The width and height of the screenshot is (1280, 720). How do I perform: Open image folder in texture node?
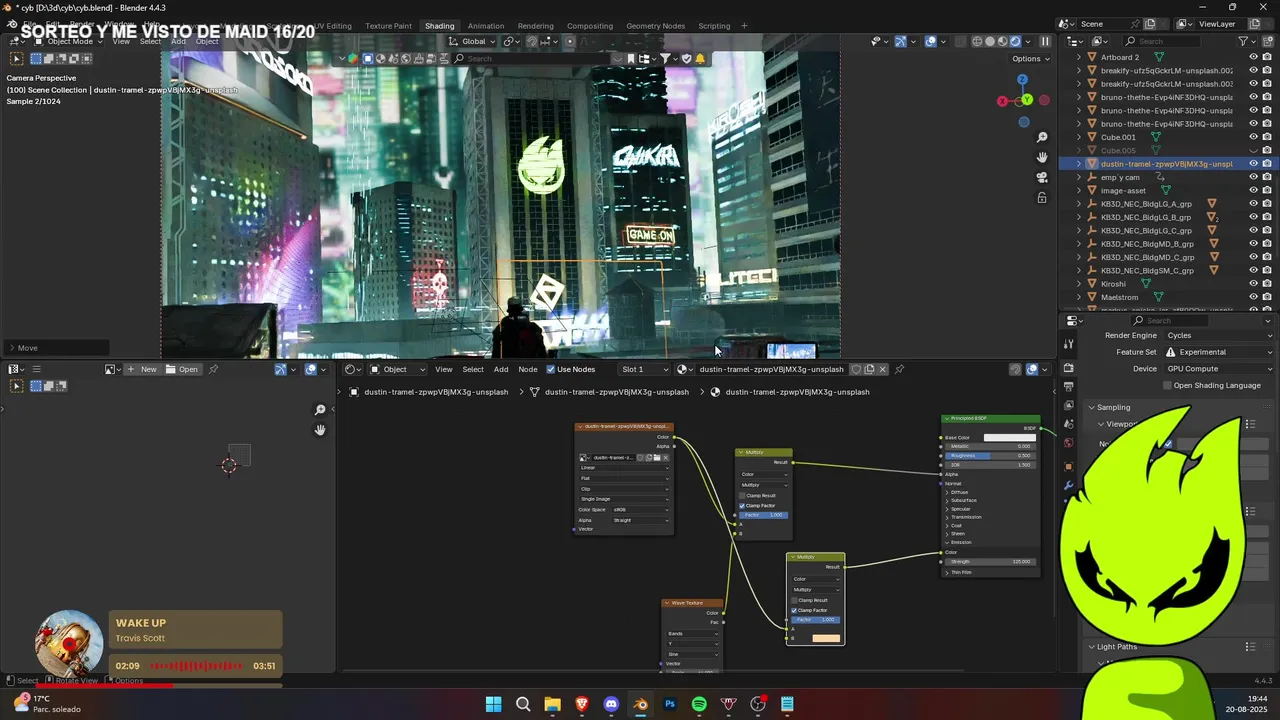(657, 457)
